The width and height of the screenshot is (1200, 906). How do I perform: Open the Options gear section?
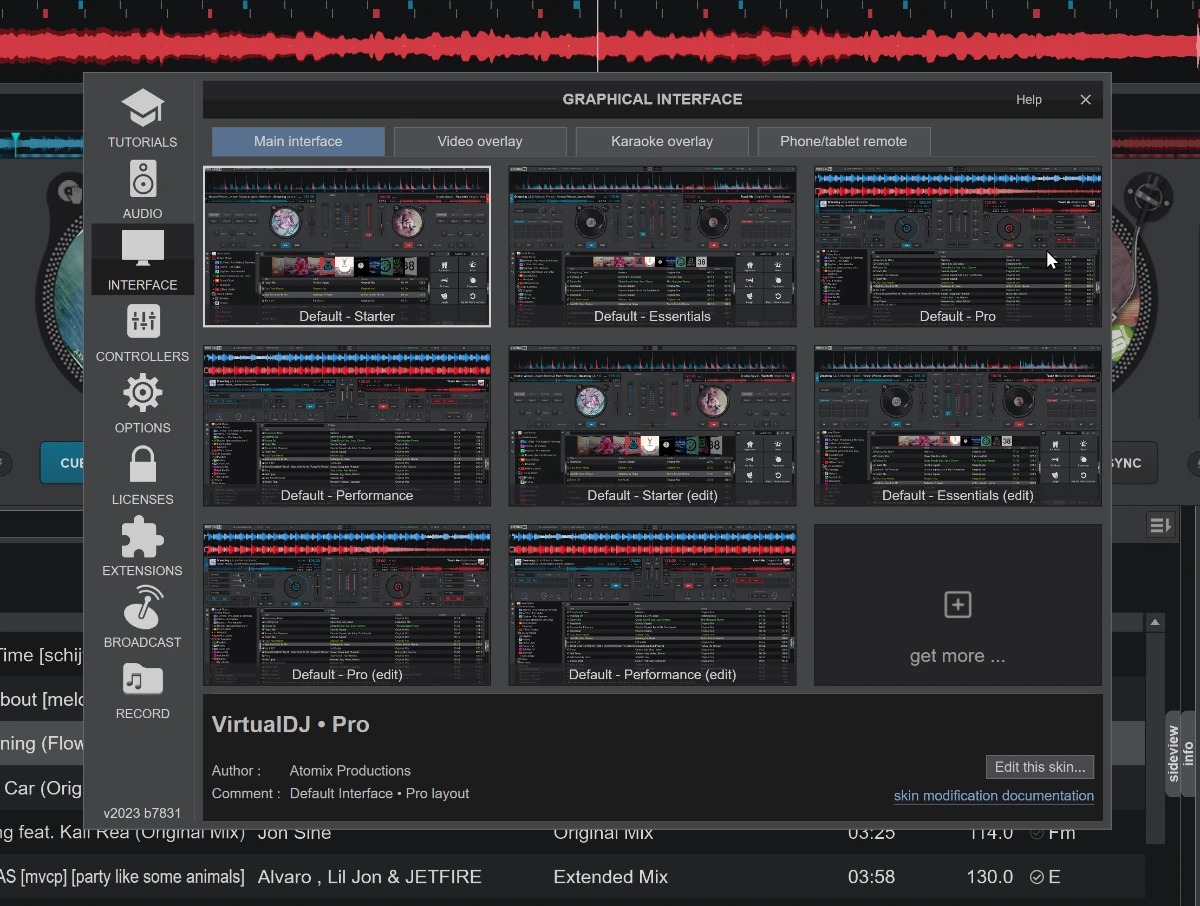142,404
